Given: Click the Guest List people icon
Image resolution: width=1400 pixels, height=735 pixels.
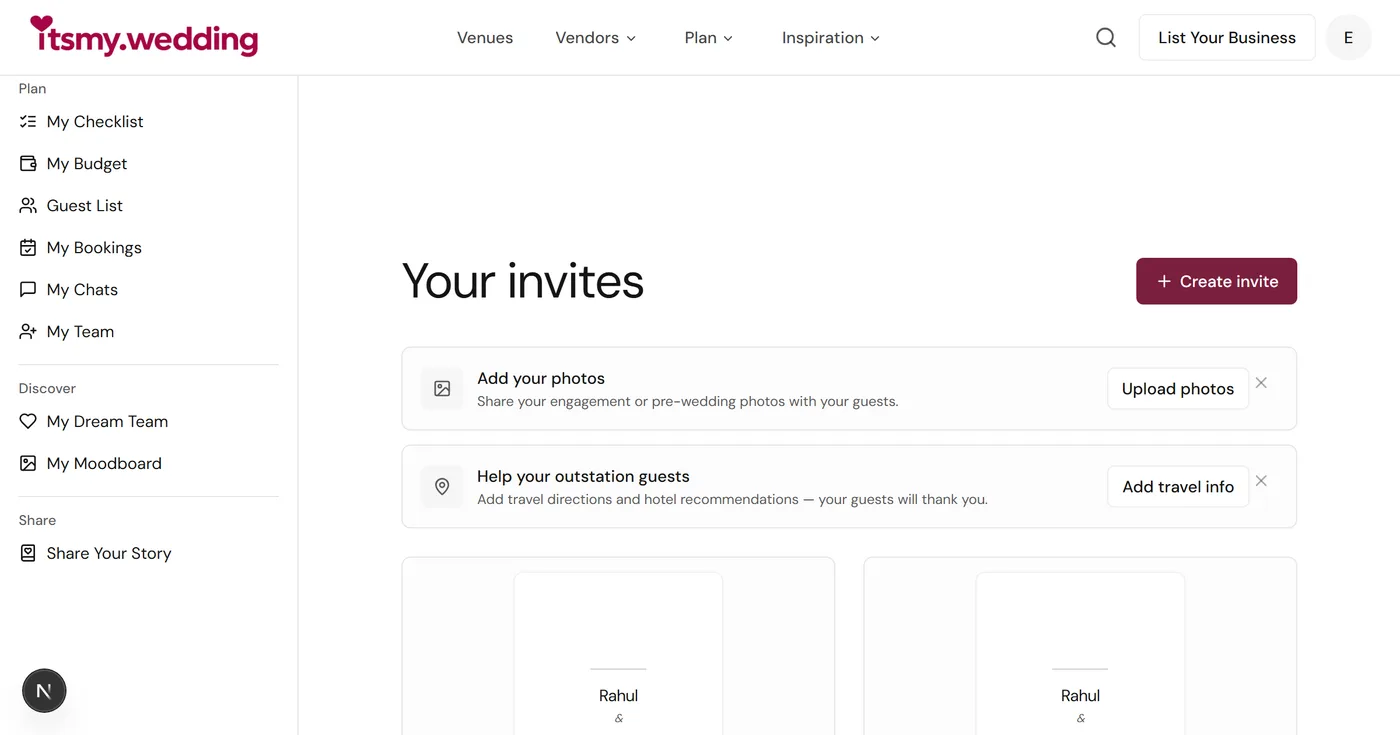Looking at the screenshot, I should (x=28, y=206).
